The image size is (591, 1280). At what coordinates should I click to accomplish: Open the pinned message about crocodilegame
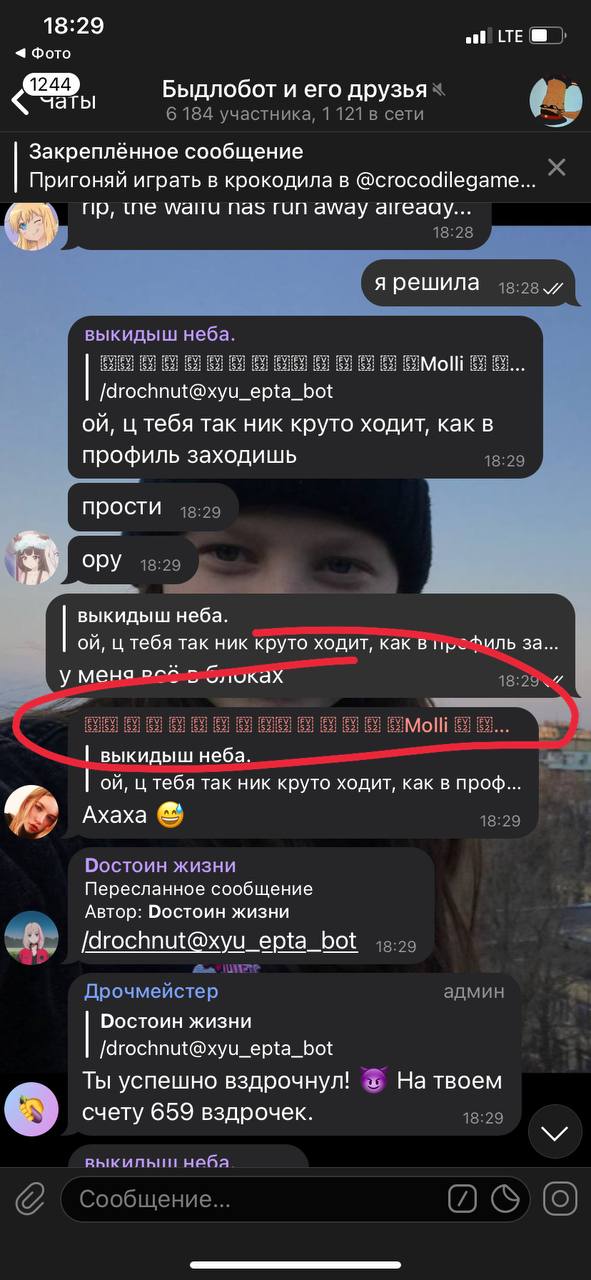coord(275,166)
